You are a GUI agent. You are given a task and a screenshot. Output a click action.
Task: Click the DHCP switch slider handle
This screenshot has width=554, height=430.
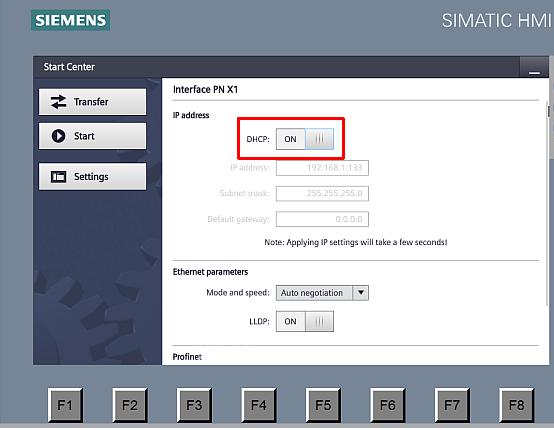coord(319,139)
